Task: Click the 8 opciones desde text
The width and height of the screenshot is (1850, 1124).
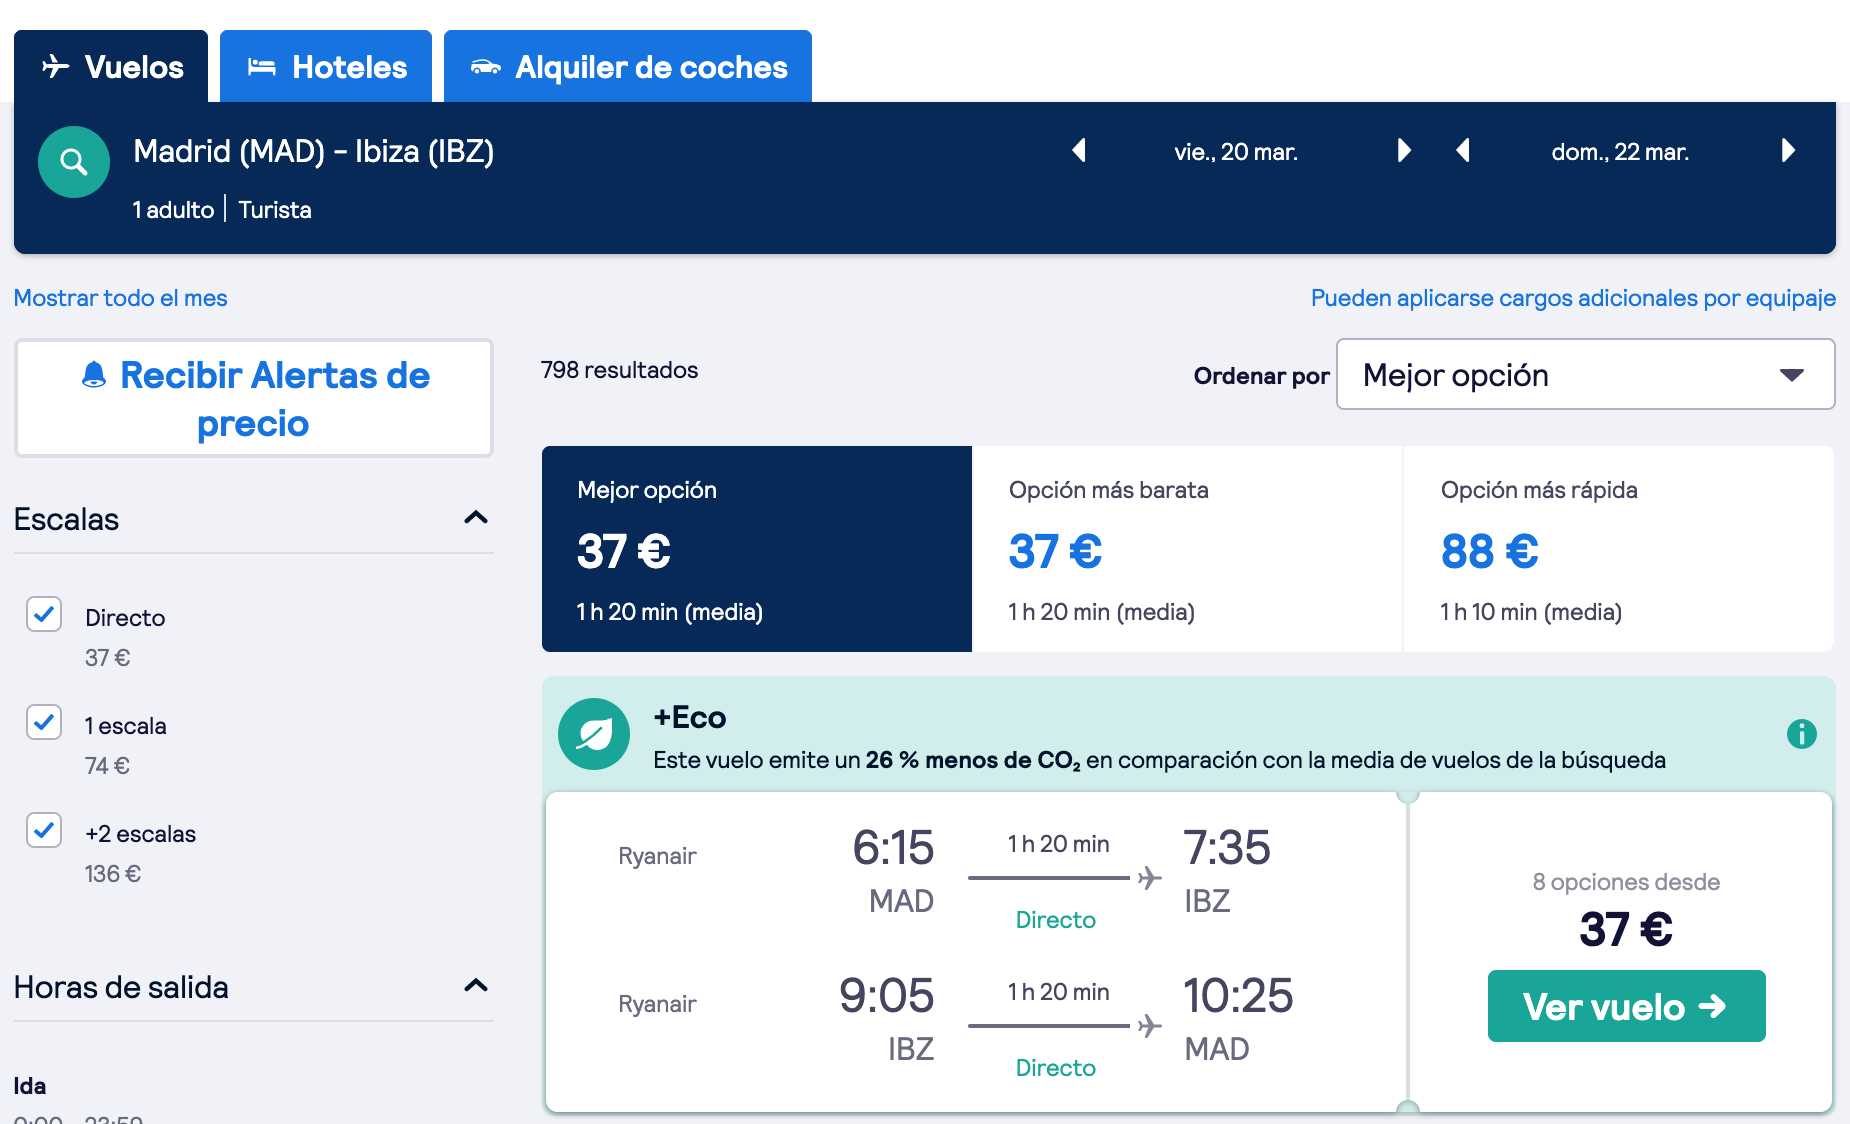Action: pos(1626,882)
